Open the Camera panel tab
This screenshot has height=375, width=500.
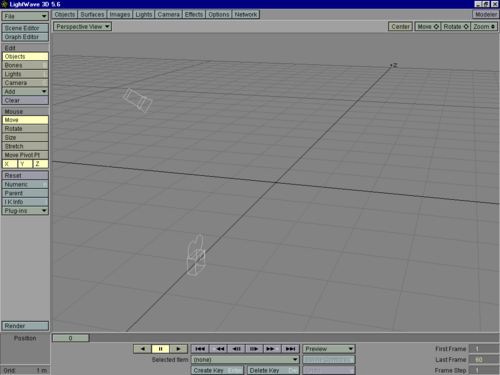click(x=168, y=15)
